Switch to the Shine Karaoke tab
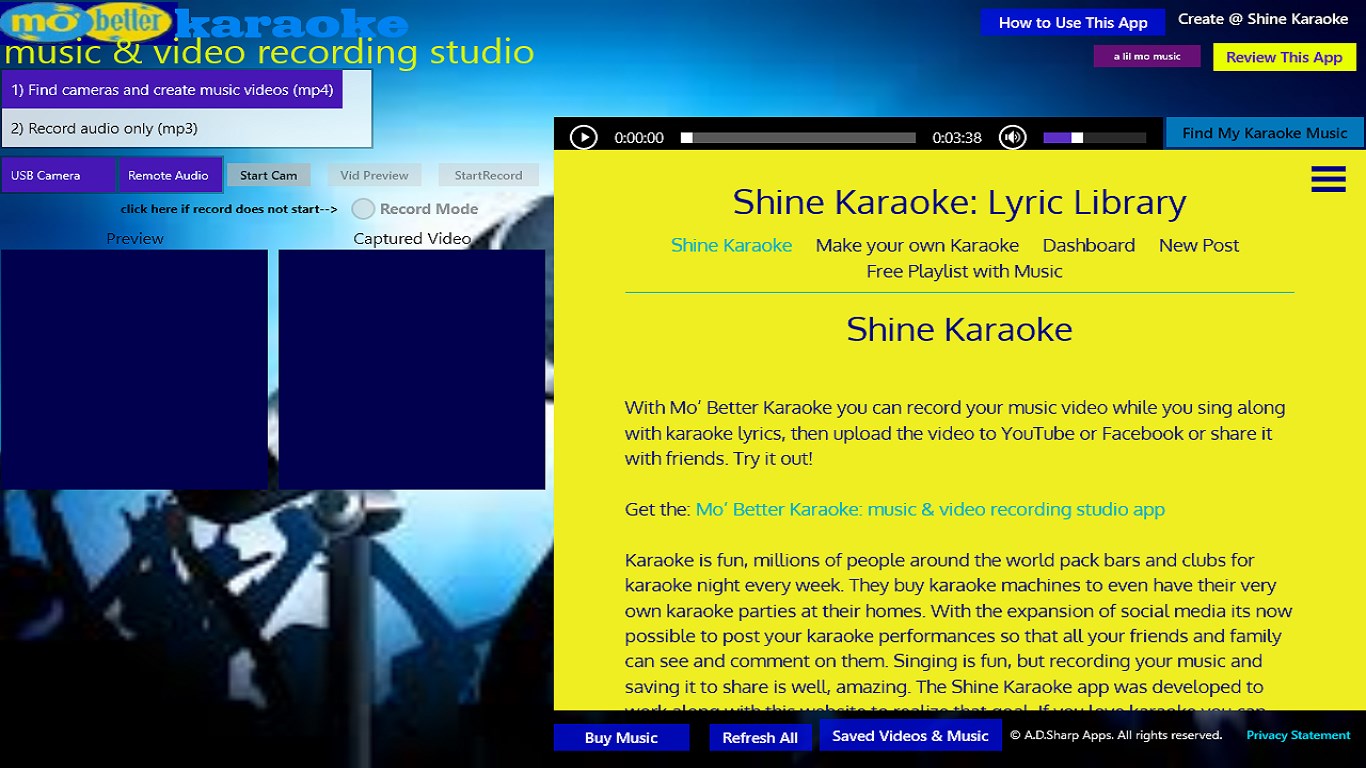This screenshot has height=768, width=1366. coord(731,245)
